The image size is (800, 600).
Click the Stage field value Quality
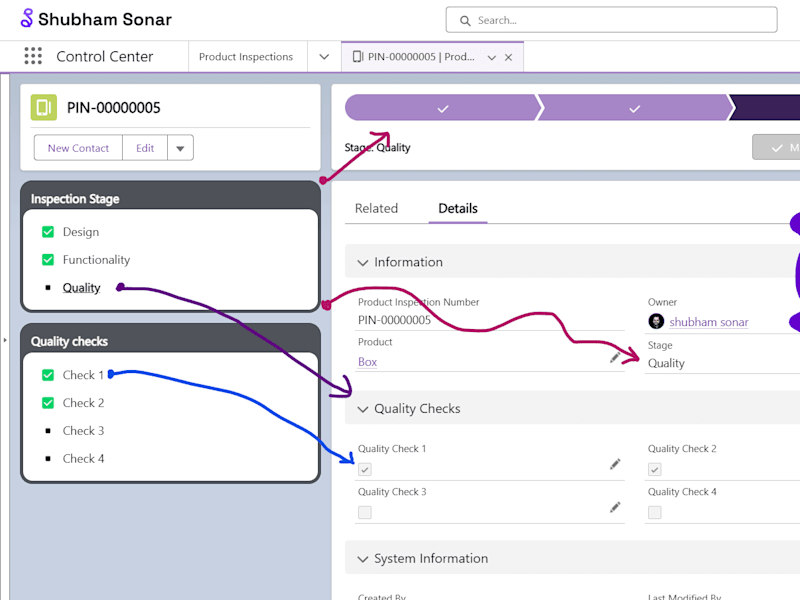(666, 363)
